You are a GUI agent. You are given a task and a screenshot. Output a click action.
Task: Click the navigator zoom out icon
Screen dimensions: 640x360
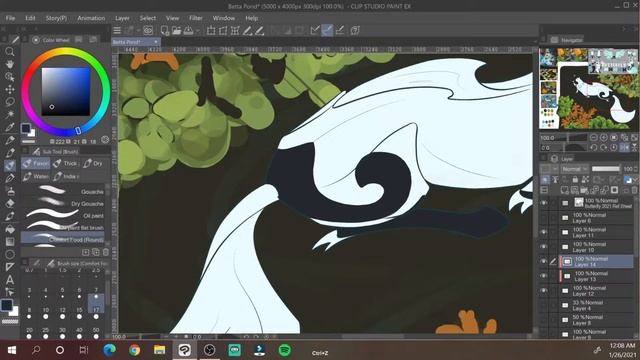[593, 138]
